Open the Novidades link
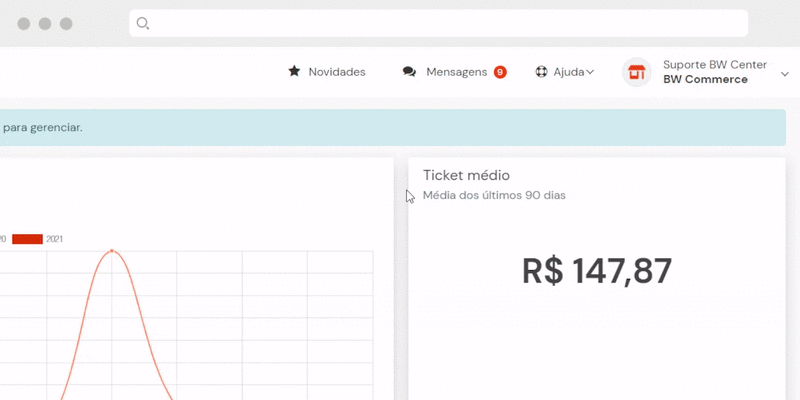 click(x=337, y=72)
